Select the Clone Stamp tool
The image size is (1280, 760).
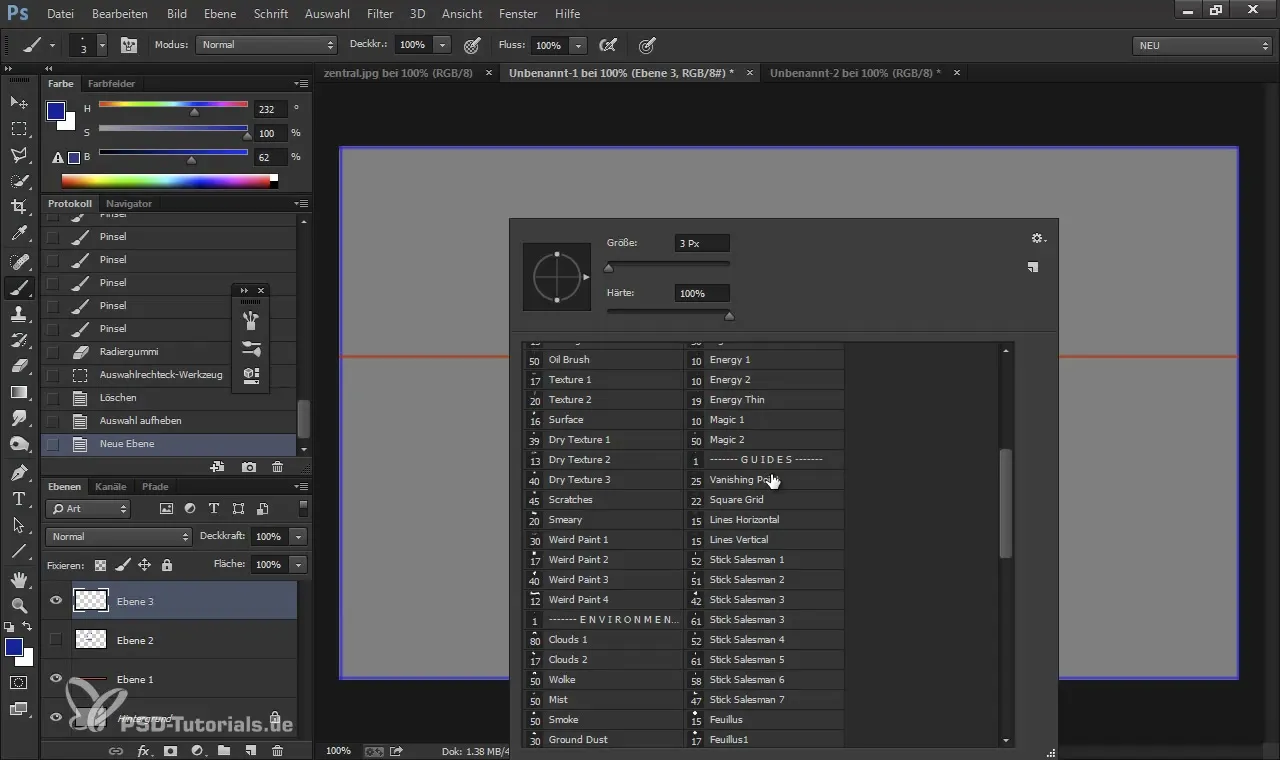[19, 314]
